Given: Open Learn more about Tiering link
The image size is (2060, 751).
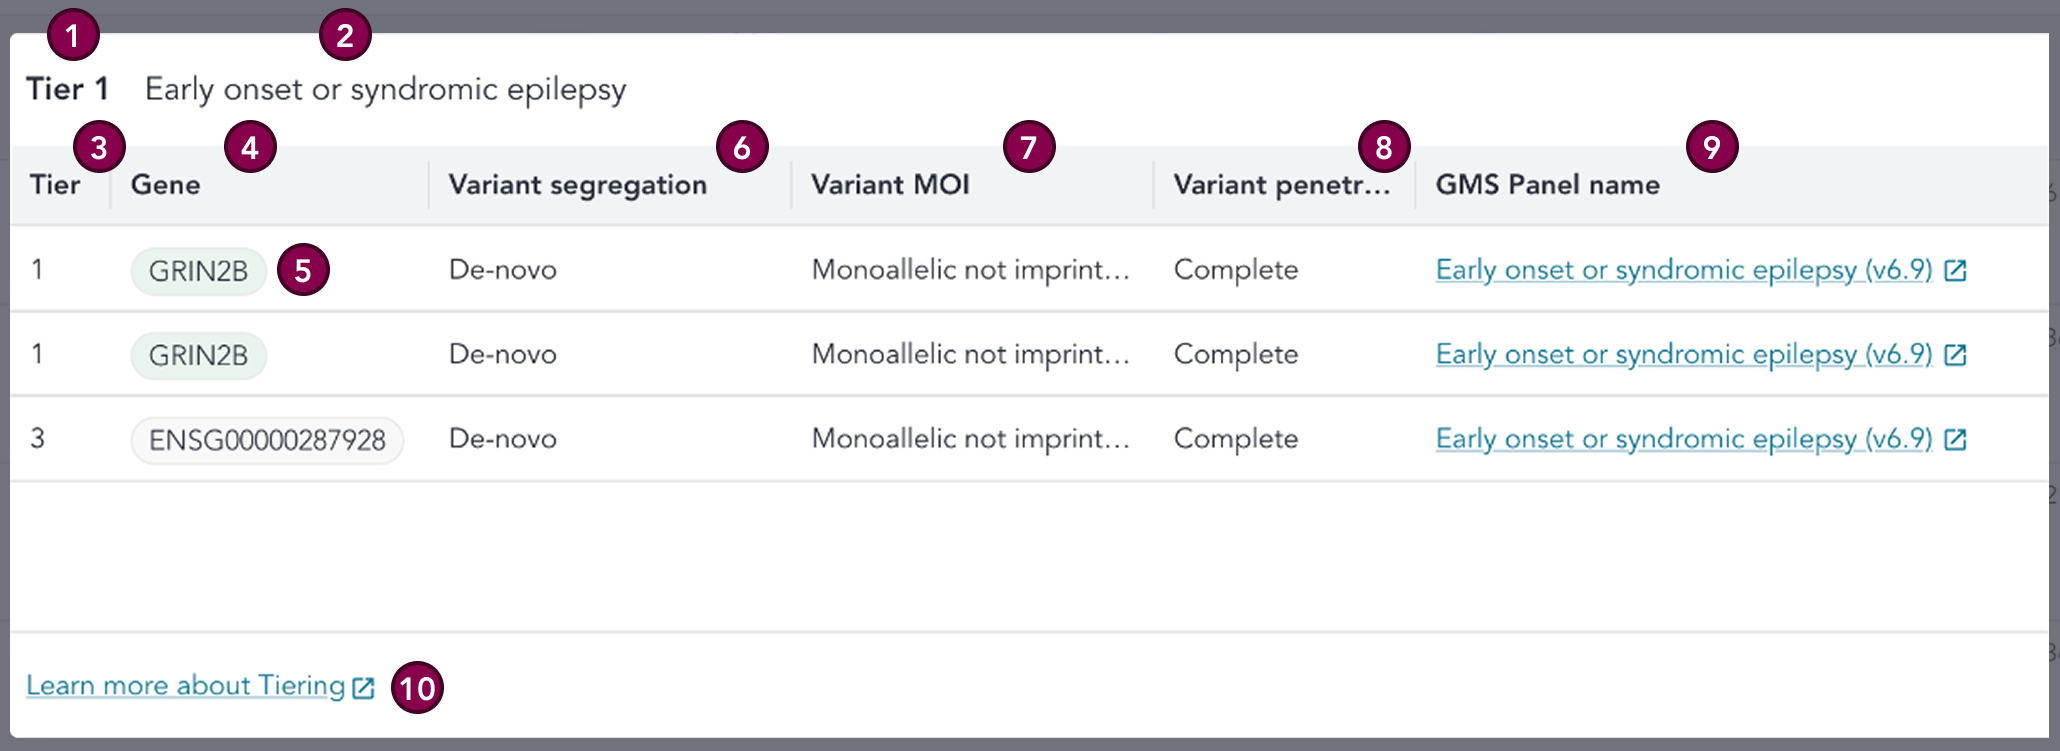Looking at the screenshot, I should coord(185,686).
